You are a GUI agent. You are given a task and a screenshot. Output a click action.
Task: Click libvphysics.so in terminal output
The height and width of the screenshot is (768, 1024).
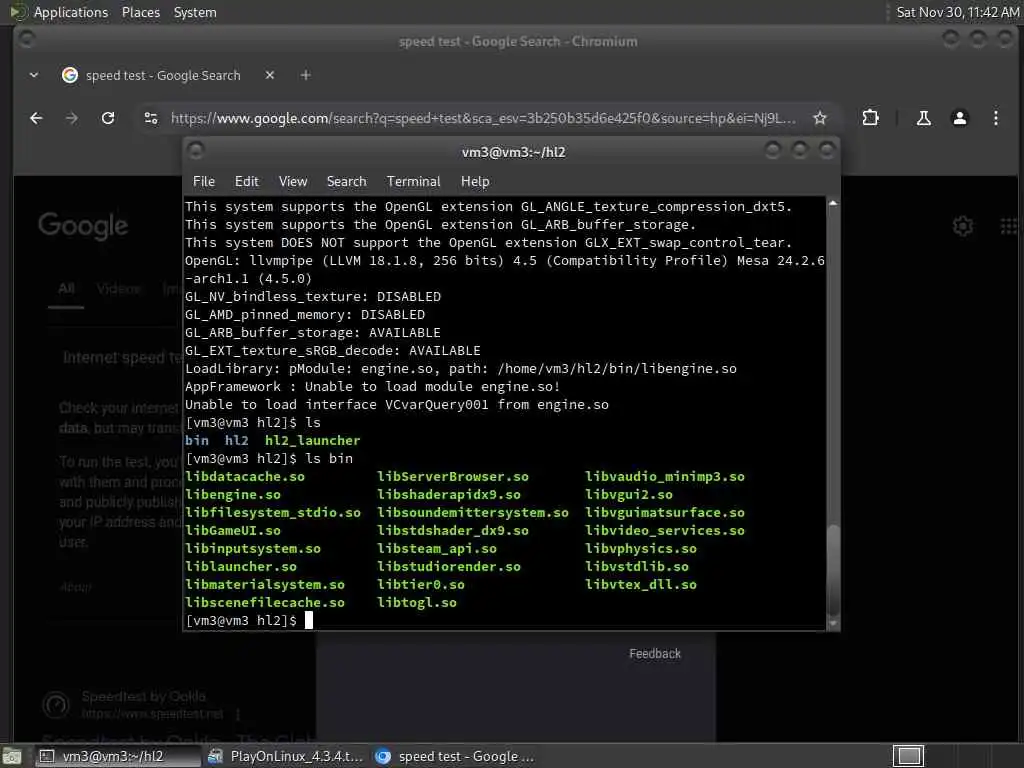[x=641, y=549]
